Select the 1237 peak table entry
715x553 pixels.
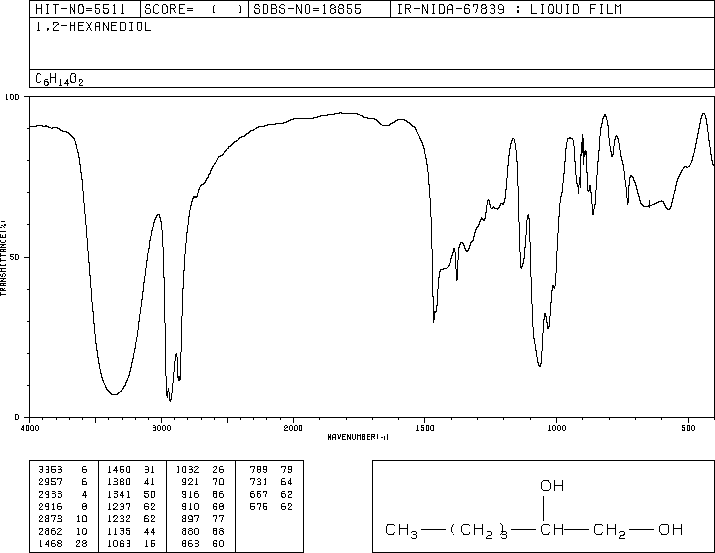coord(131,506)
